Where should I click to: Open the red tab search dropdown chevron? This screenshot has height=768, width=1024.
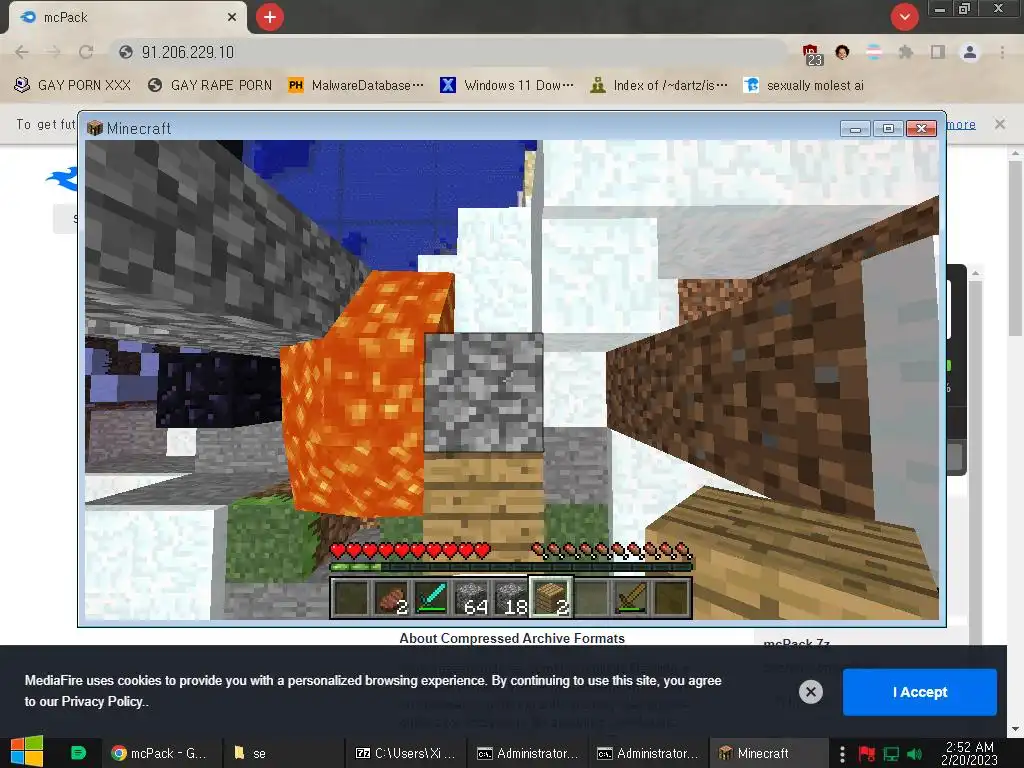904,17
